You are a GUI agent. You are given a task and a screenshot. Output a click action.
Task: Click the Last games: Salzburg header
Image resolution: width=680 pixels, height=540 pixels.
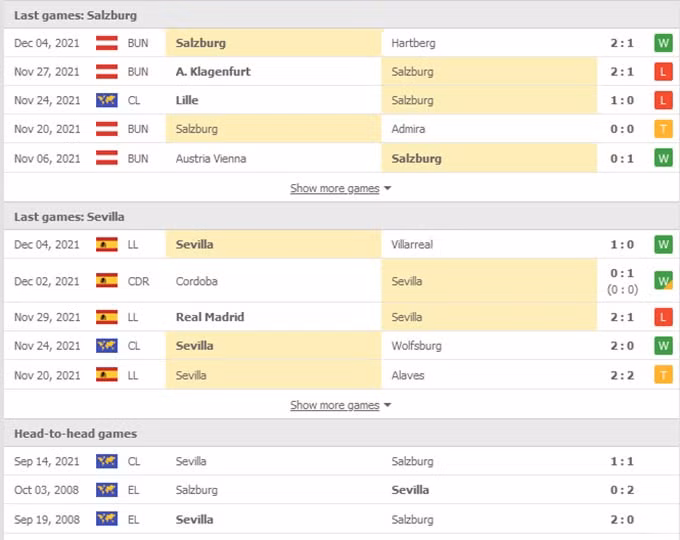tap(75, 16)
